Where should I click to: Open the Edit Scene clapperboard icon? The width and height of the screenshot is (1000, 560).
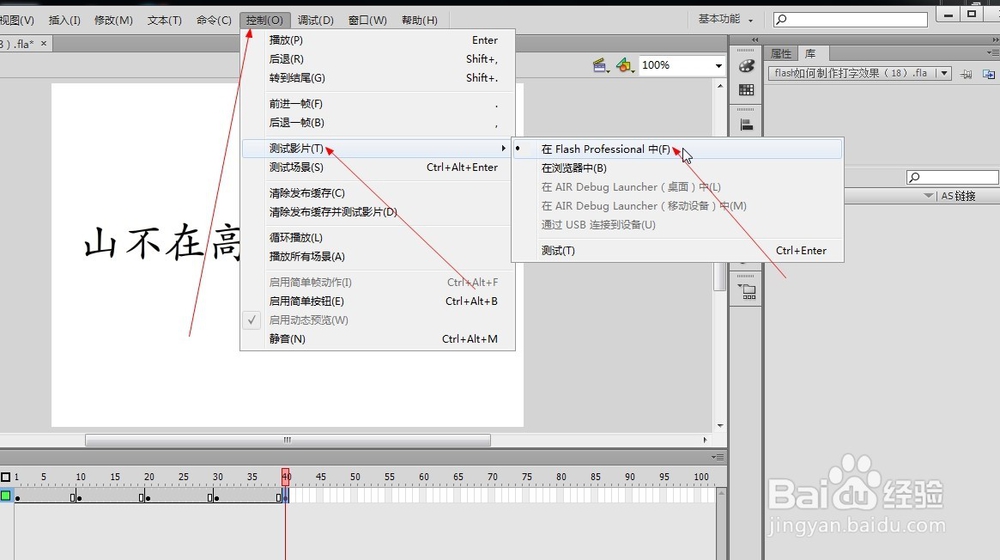(x=599, y=65)
